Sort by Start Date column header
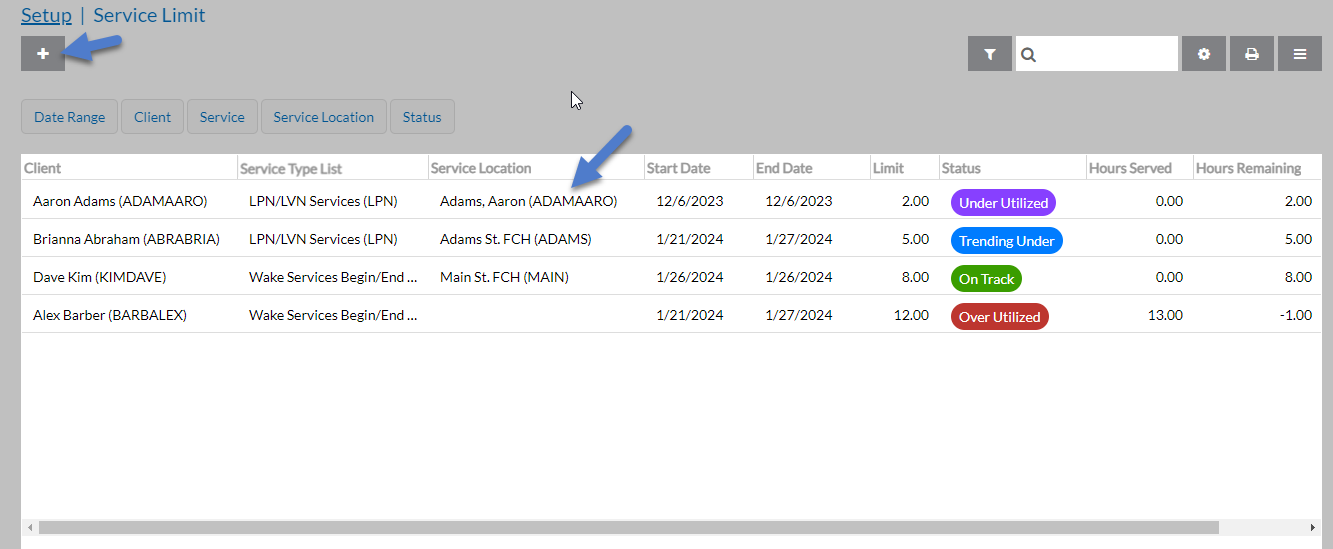Screen dimensions: 1333x549 (678, 168)
